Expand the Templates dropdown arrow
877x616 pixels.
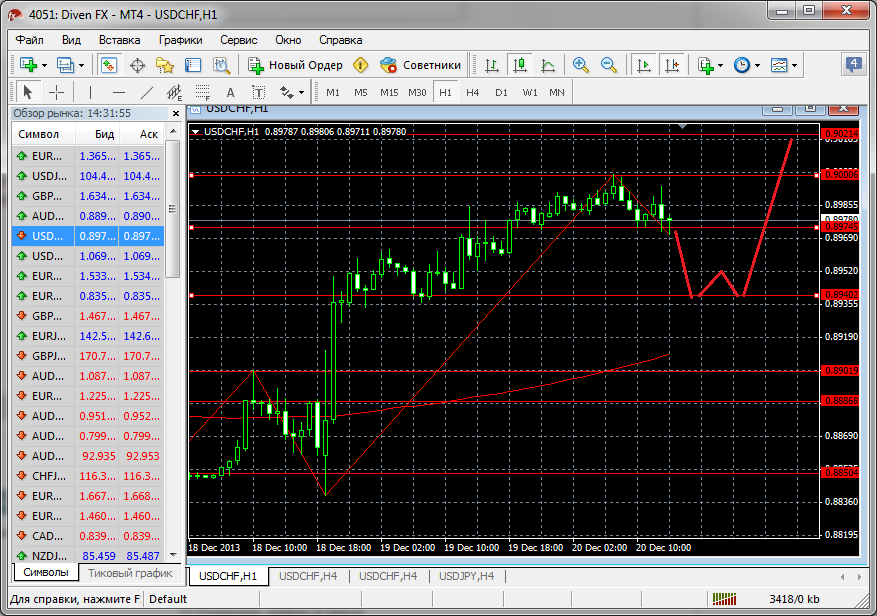pyautogui.click(x=794, y=65)
